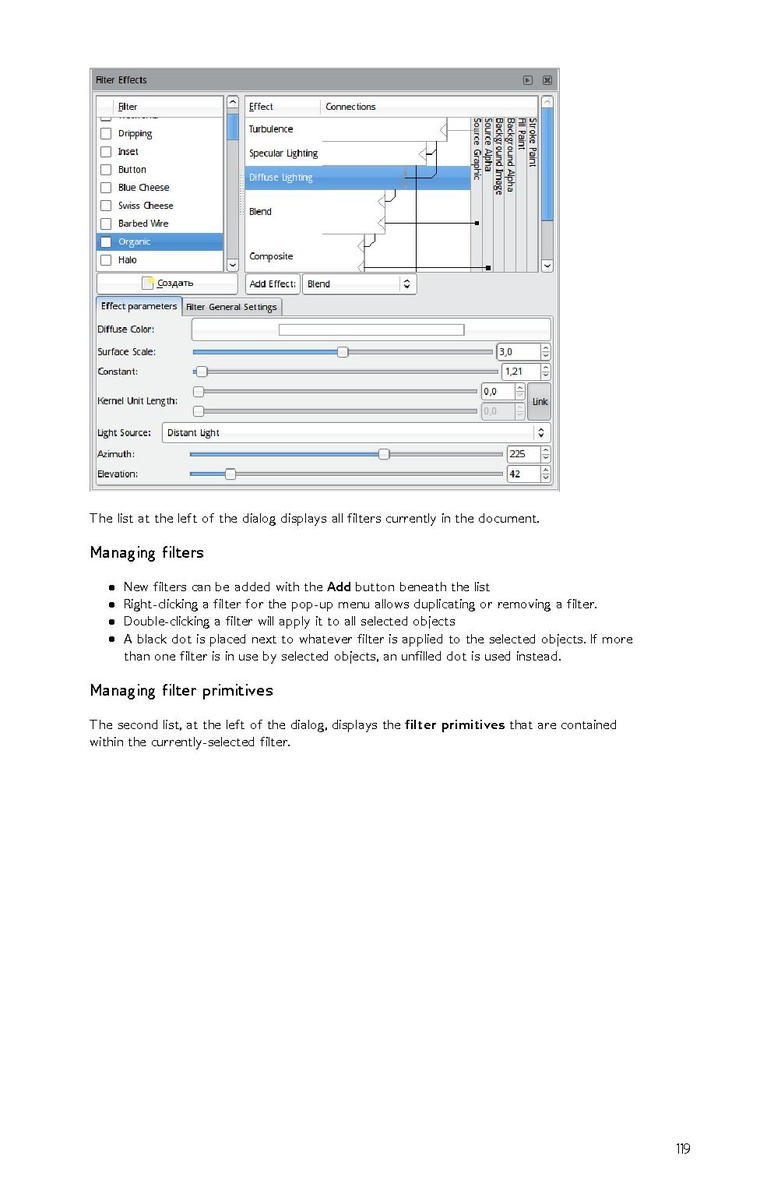Toggle the Inset filter checkbox

coord(106,152)
